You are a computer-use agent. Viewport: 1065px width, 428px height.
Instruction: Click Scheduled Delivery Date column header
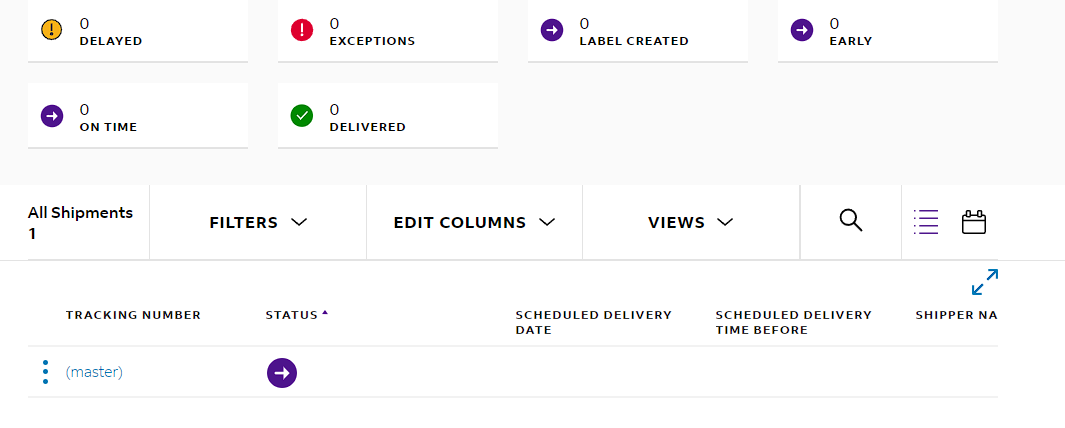coord(593,321)
